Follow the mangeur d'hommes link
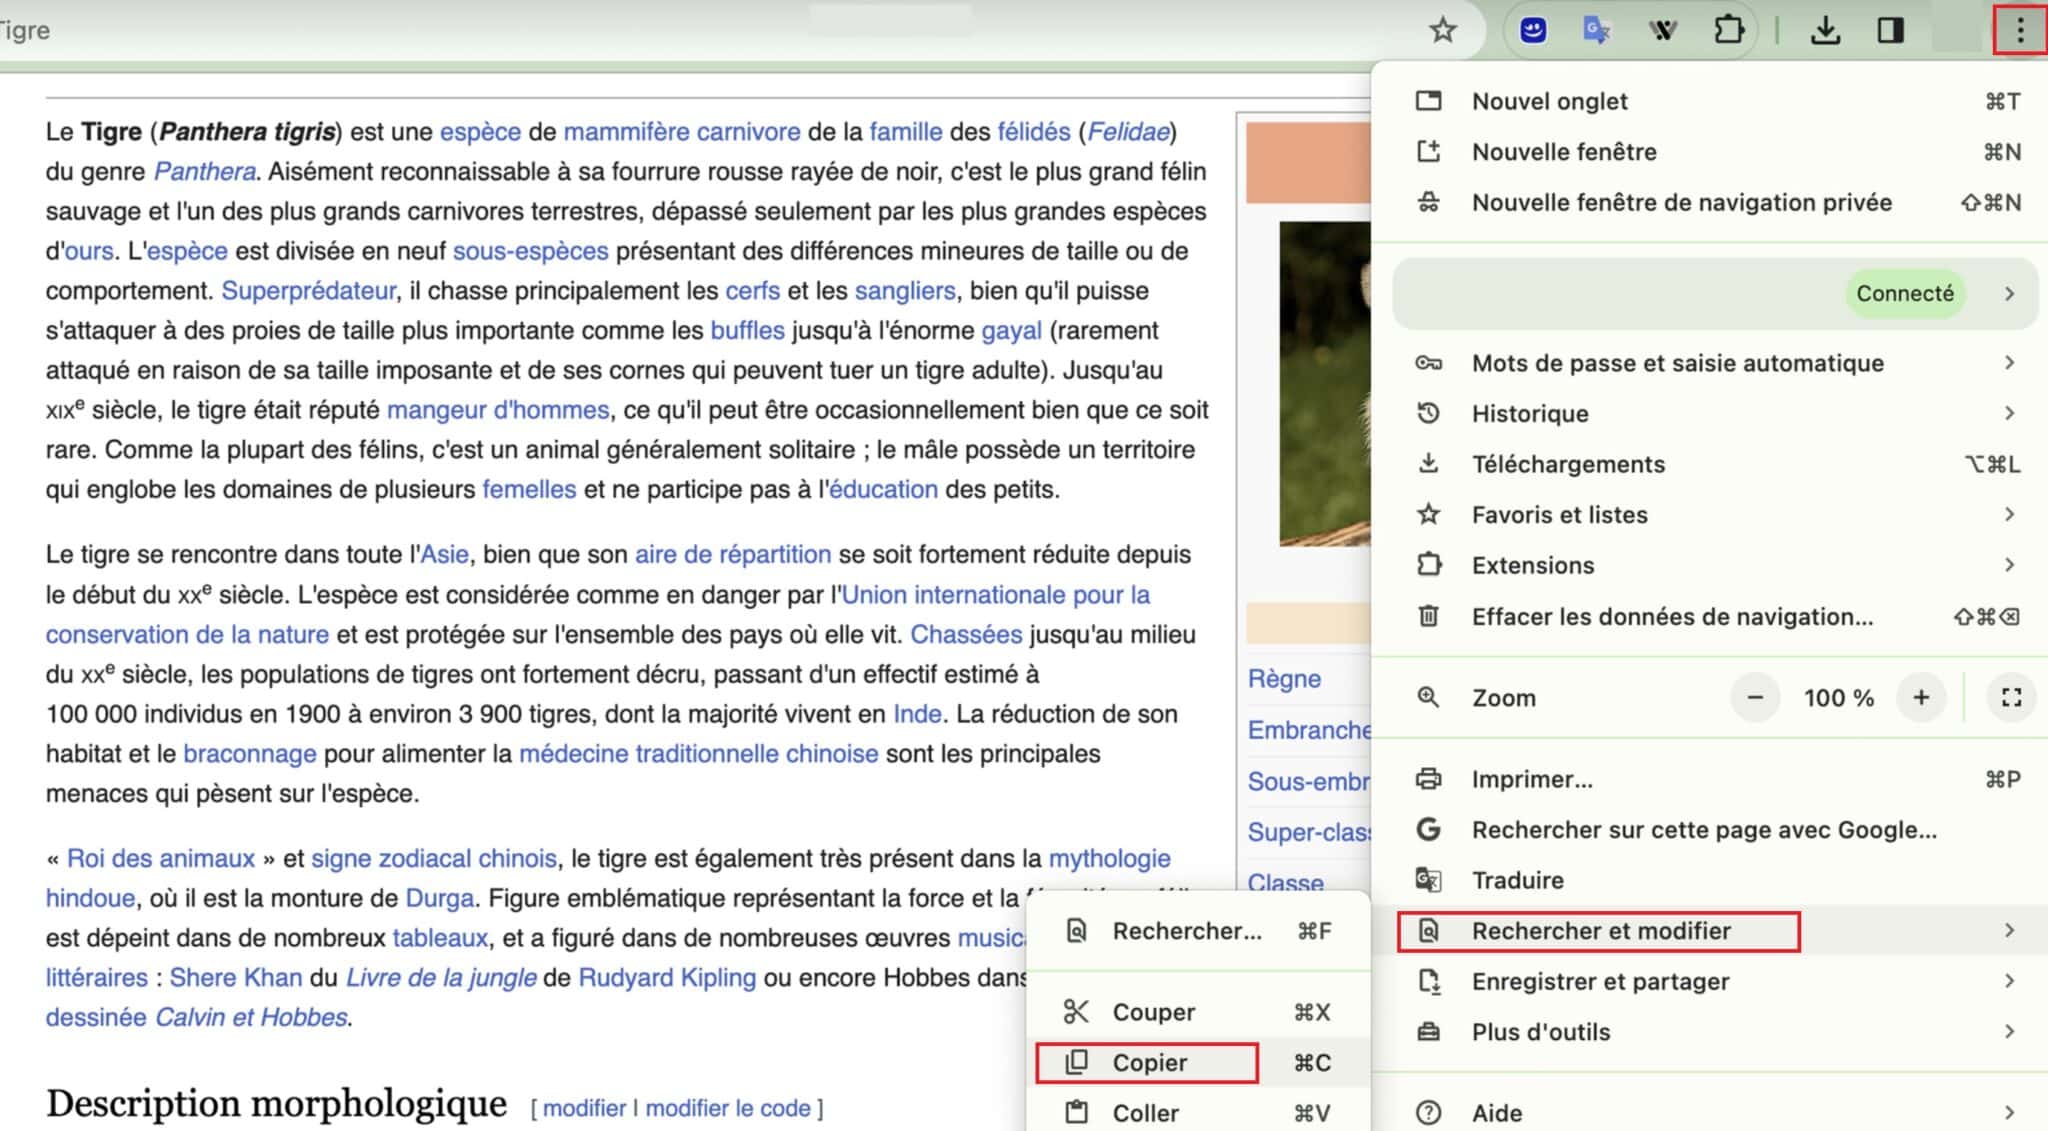 click(x=498, y=409)
